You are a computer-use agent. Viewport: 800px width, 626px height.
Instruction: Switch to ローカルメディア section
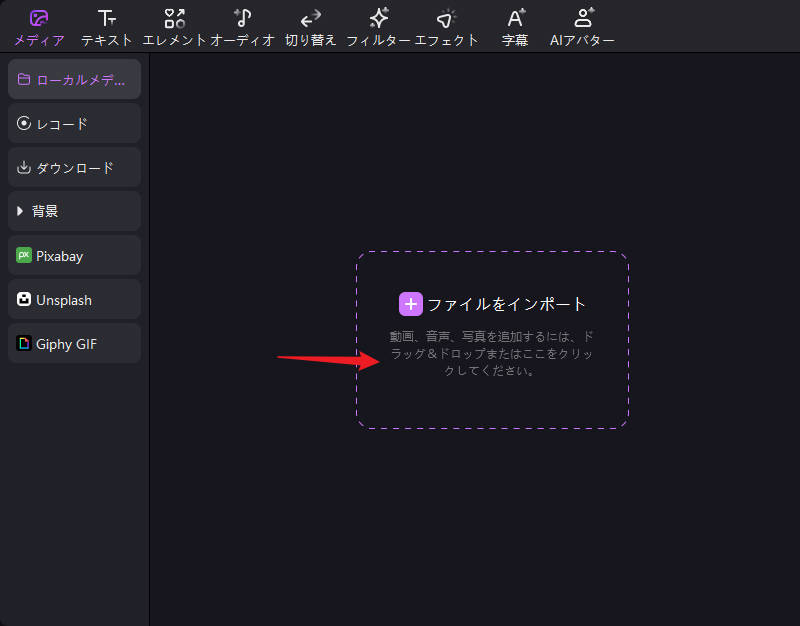(x=73, y=78)
